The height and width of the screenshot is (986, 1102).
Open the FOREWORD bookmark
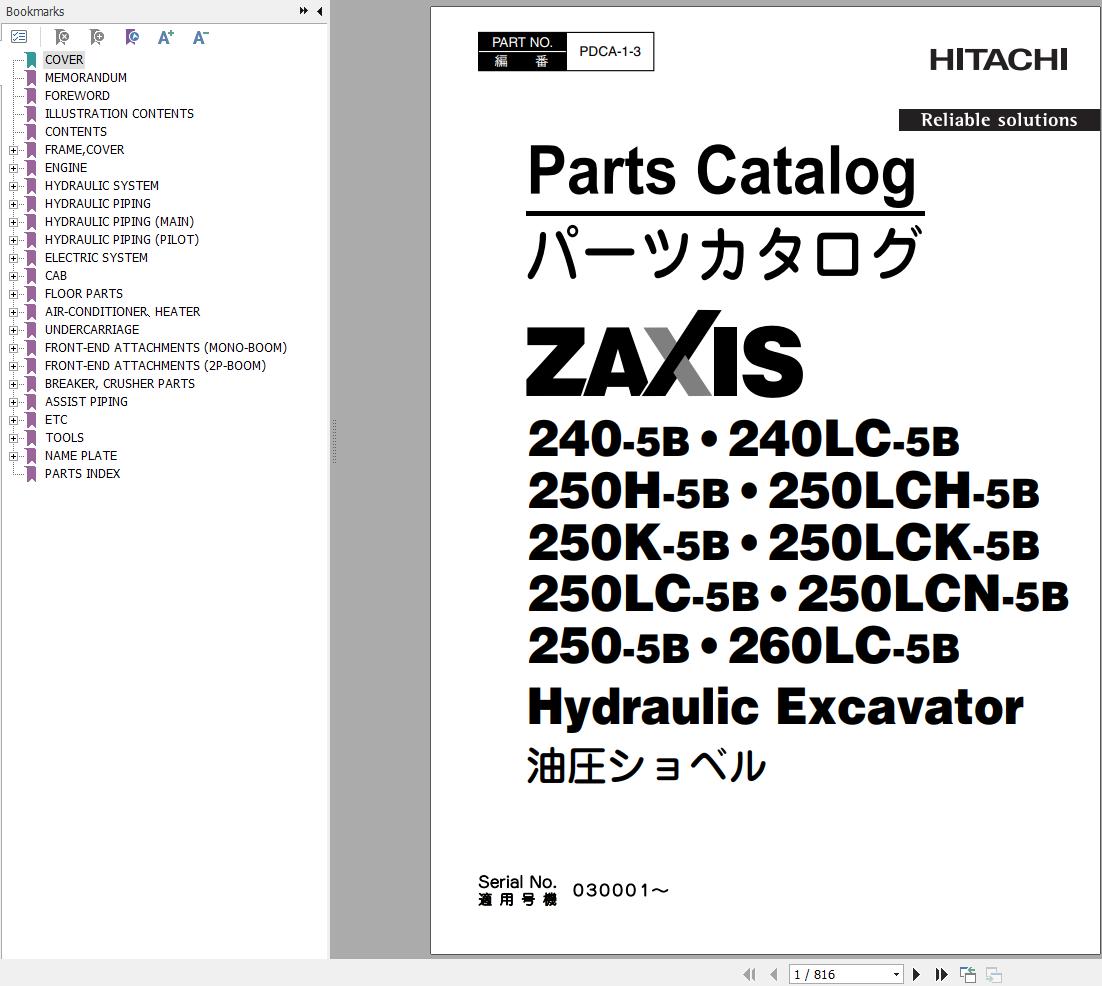(x=77, y=96)
